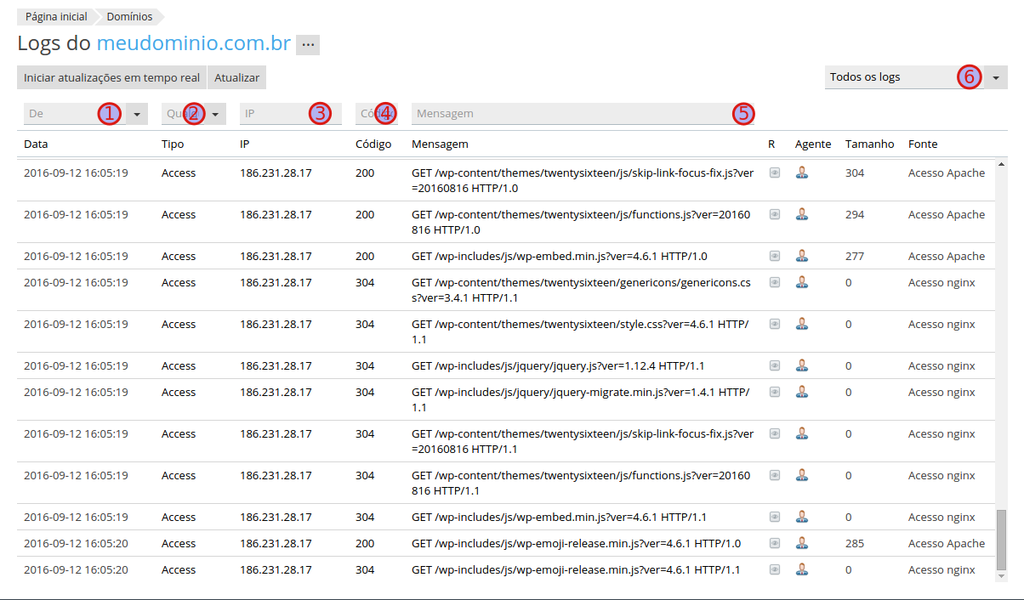Image resolution: width=1024 pixels, height=600 pixels.
Task: Expand the Tipo filter dropdown
Action: [x=215, y=114]
